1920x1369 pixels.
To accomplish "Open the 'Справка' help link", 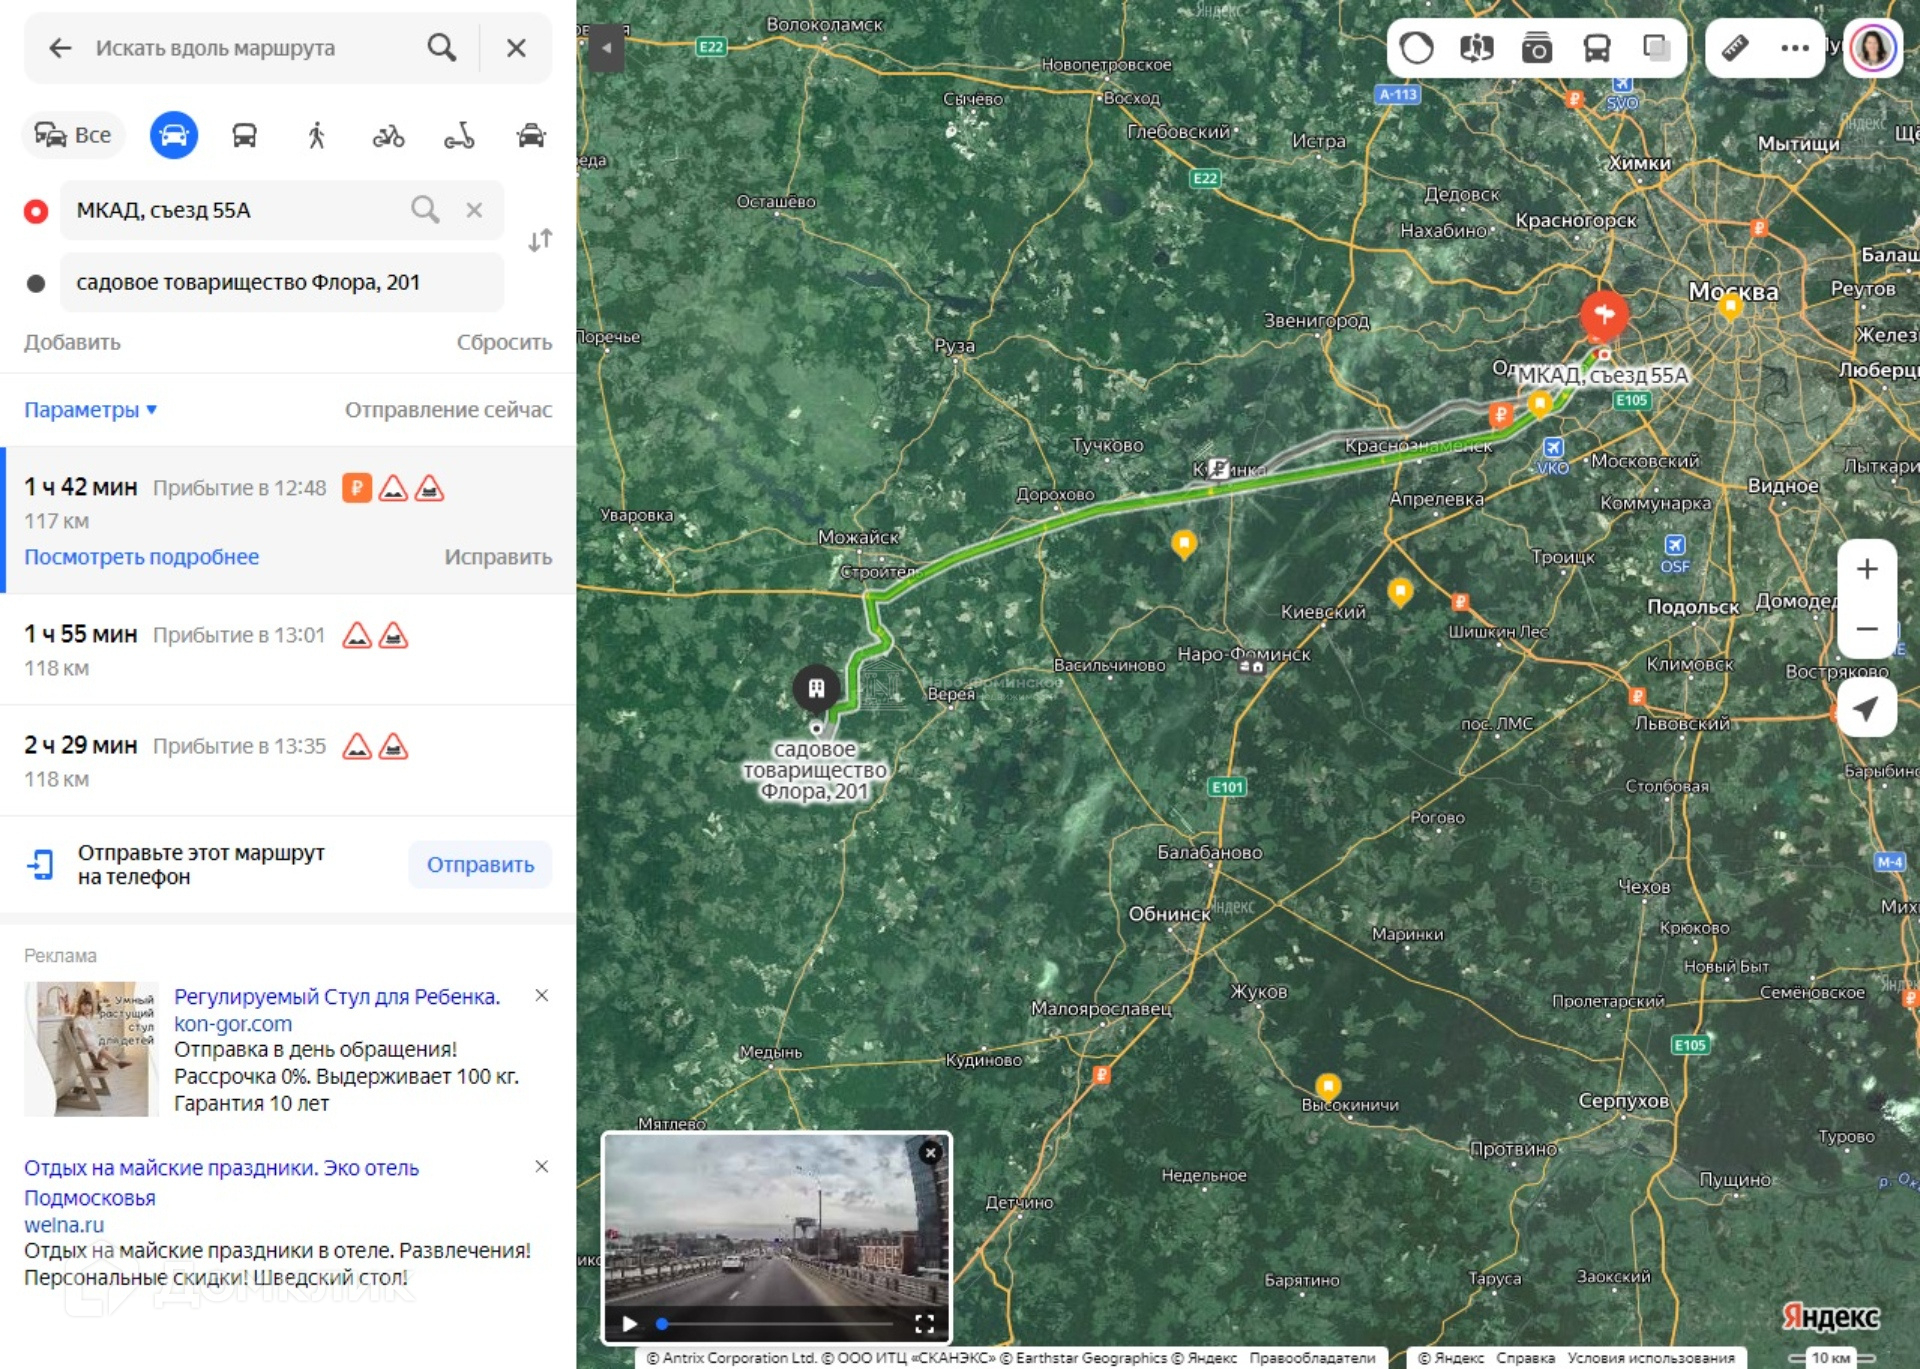I will tap(1525, 1358).
